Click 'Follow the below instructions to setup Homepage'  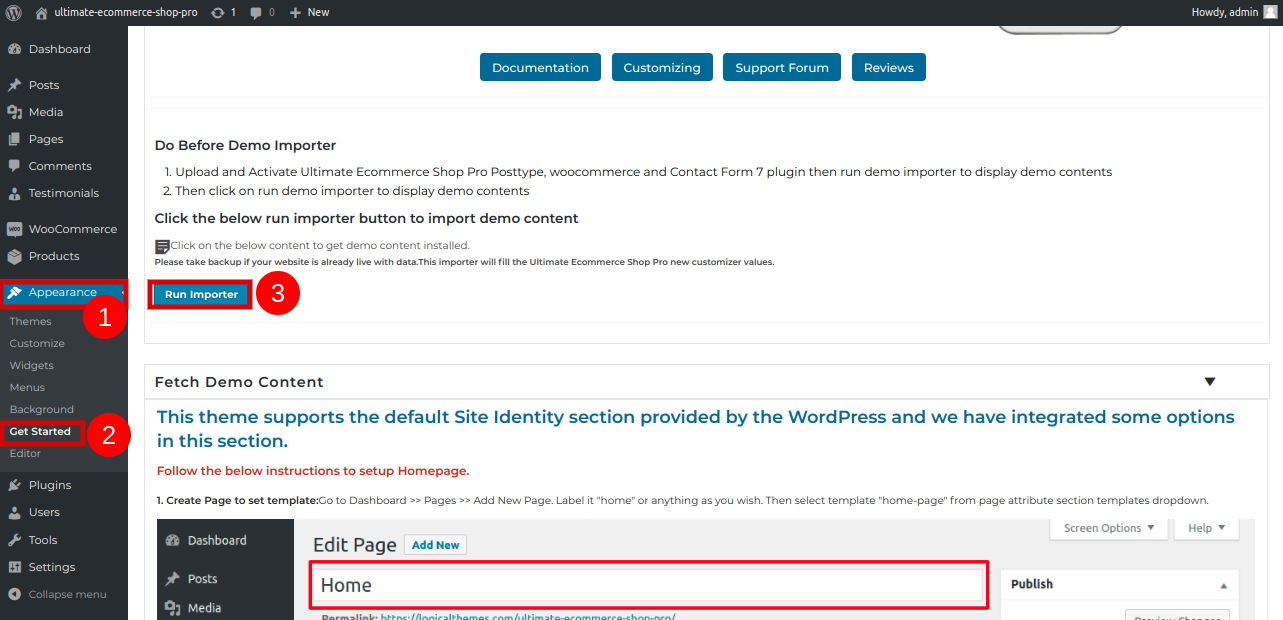(x=313, y=470)
